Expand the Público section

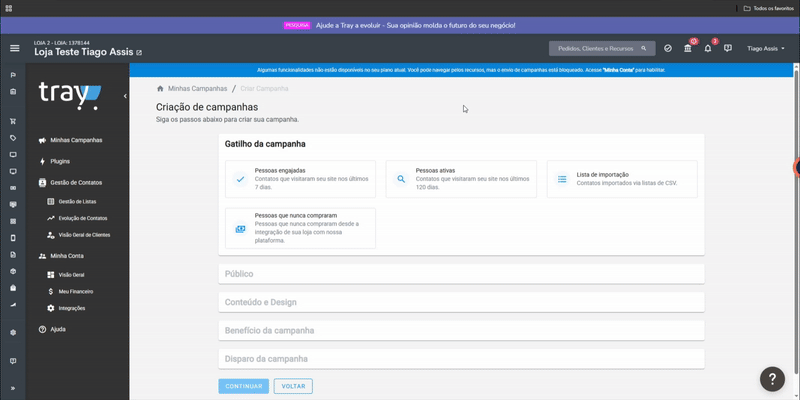point(461,274)
